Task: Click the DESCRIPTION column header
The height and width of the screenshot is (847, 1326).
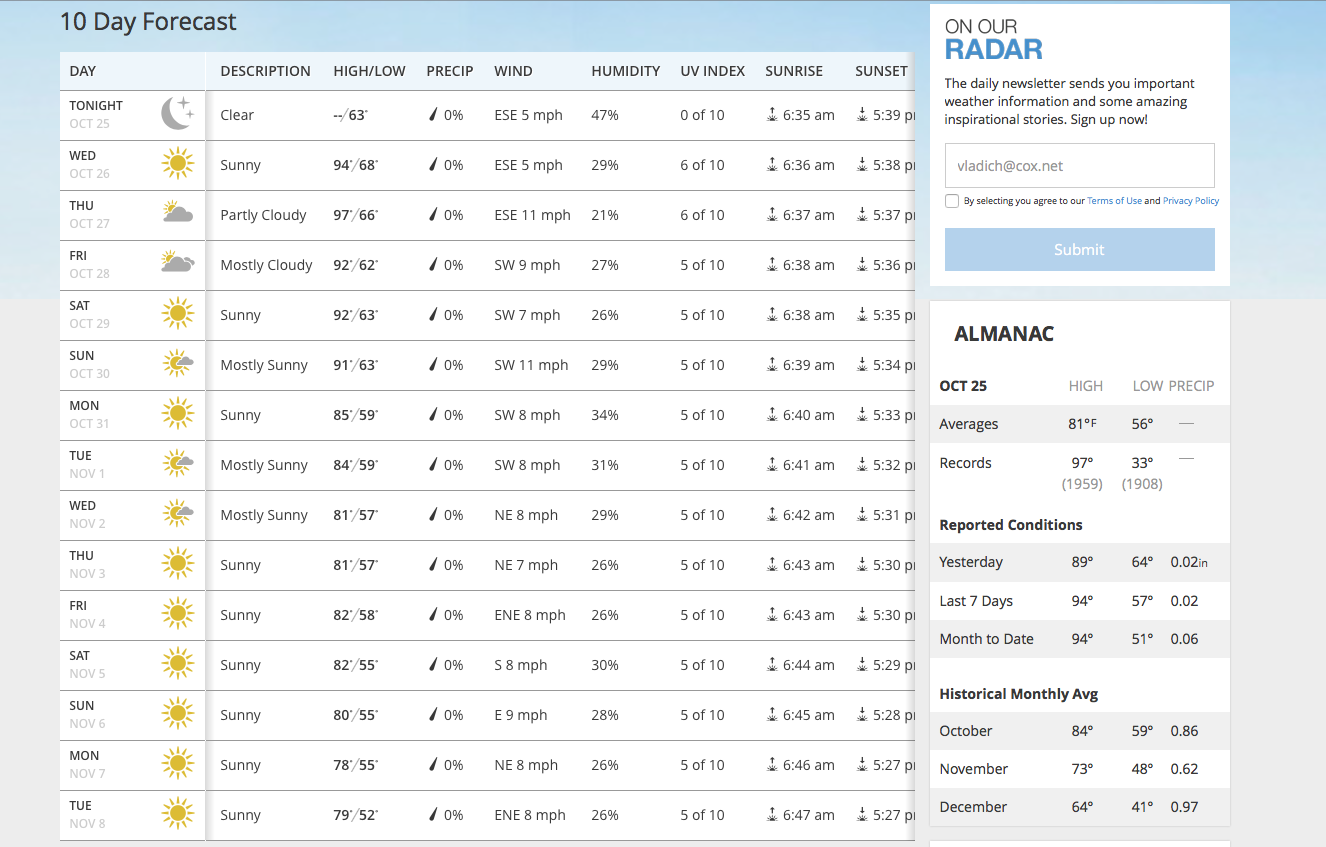Action: (265, 71)
